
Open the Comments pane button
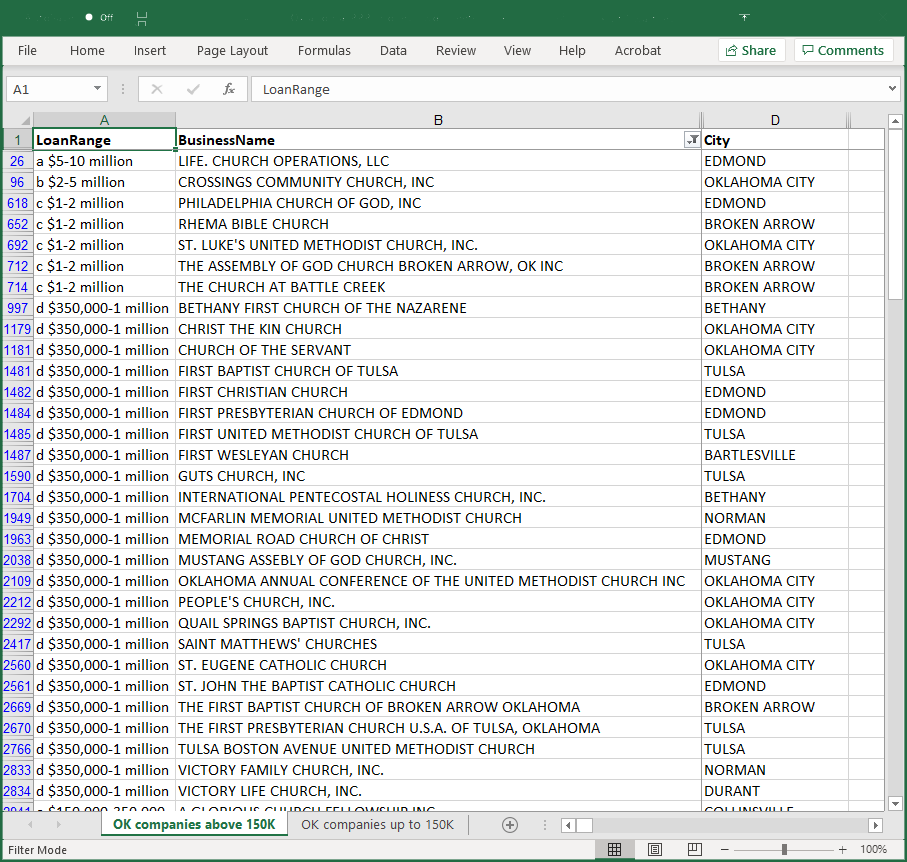click(x=843, y=50)
